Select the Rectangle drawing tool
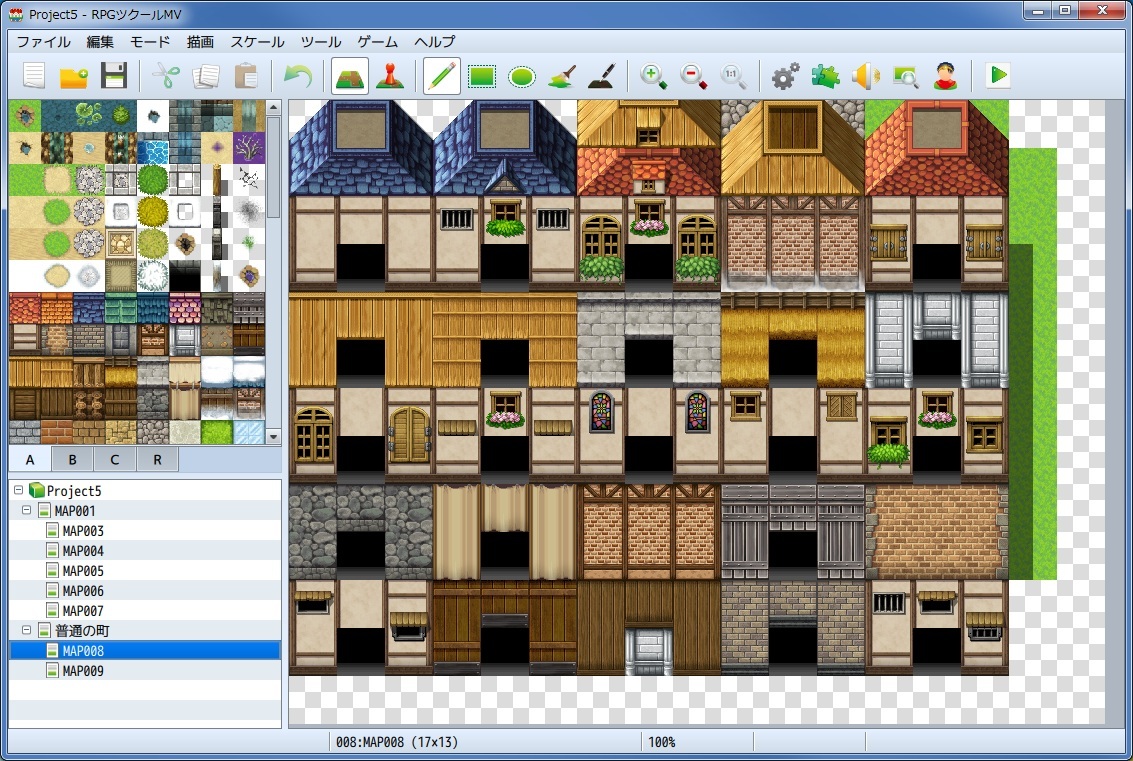Image resolution: width=1133 pixels, height=761 pixels. [482, 76]
